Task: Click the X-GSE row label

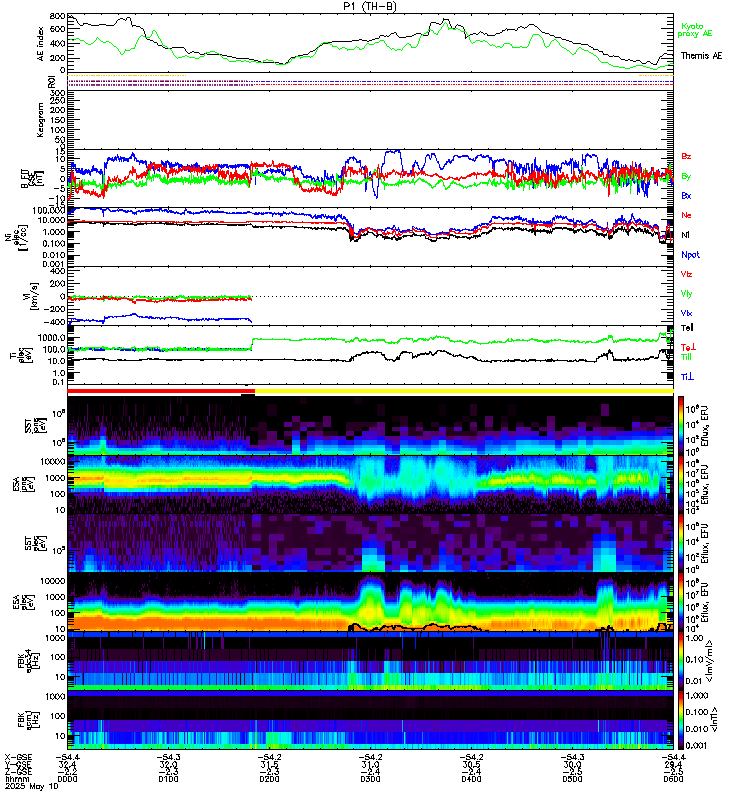Action: (18, 758)
